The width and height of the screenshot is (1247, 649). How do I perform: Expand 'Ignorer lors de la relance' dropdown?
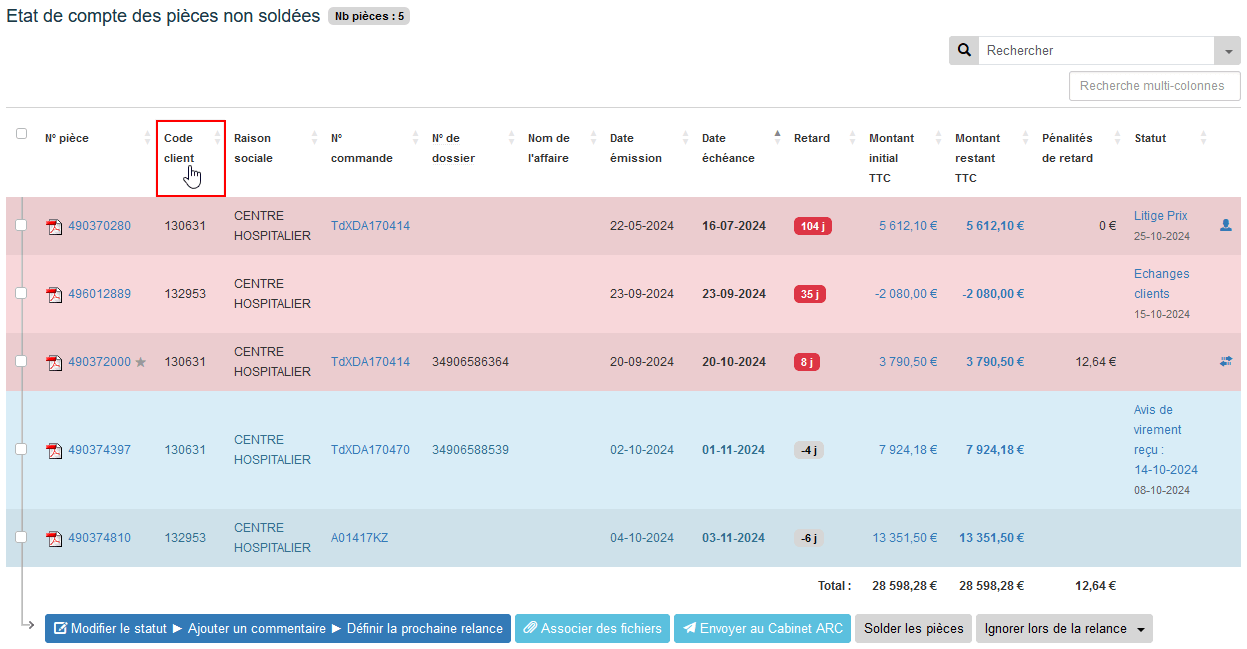click(1063, 629)
